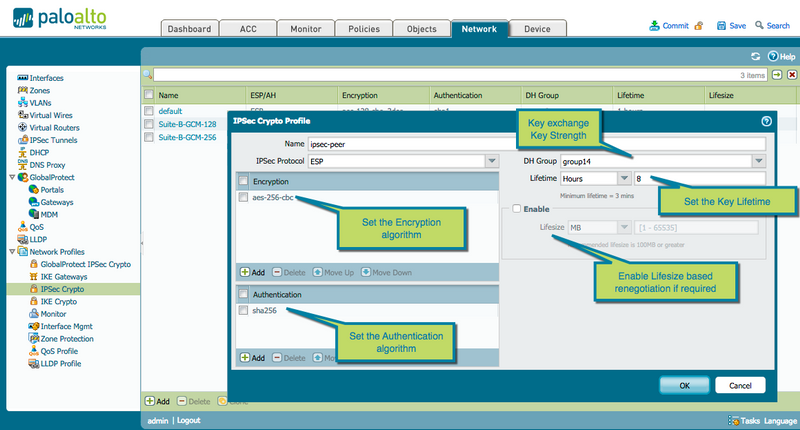Open the Interfaces section icon
Image resolution: width=800 pixels, height=430 pixels.
[x=22, y=78]
